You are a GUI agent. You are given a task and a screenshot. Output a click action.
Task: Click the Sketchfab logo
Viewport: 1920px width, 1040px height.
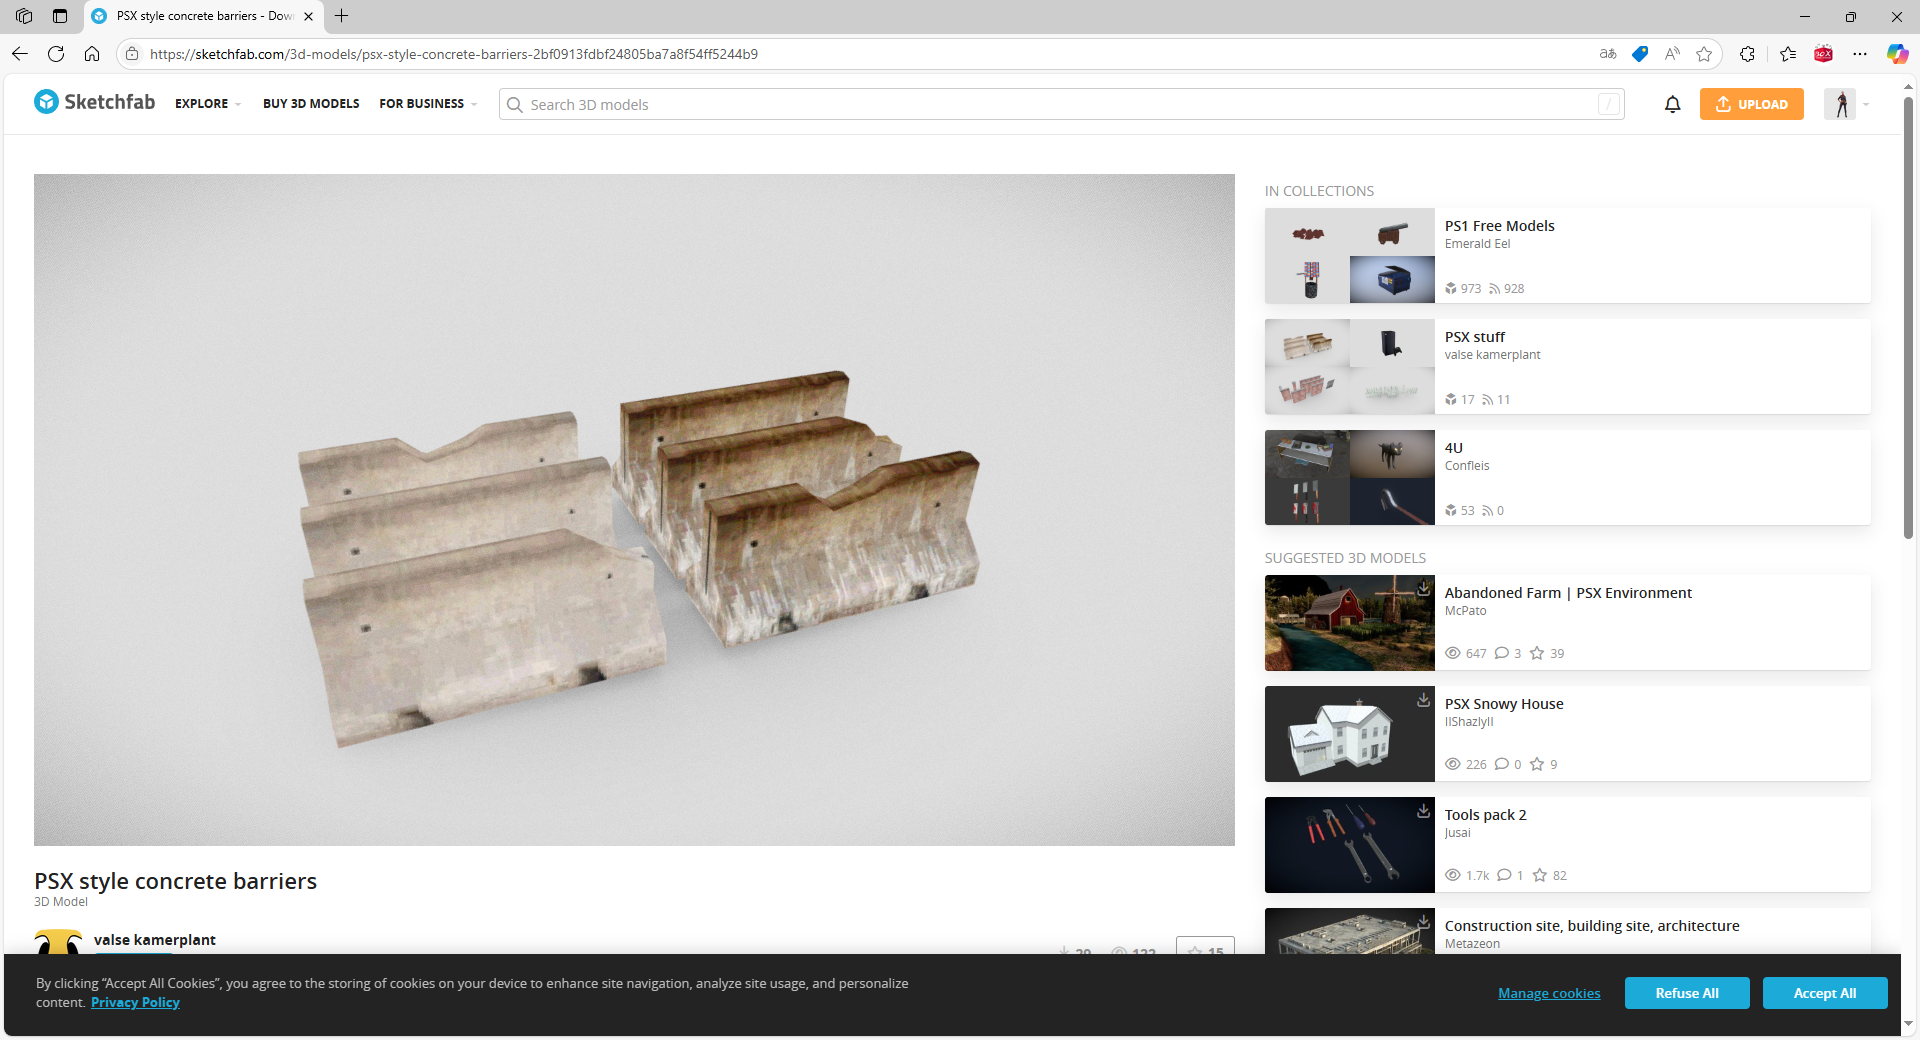pos(93,102)
